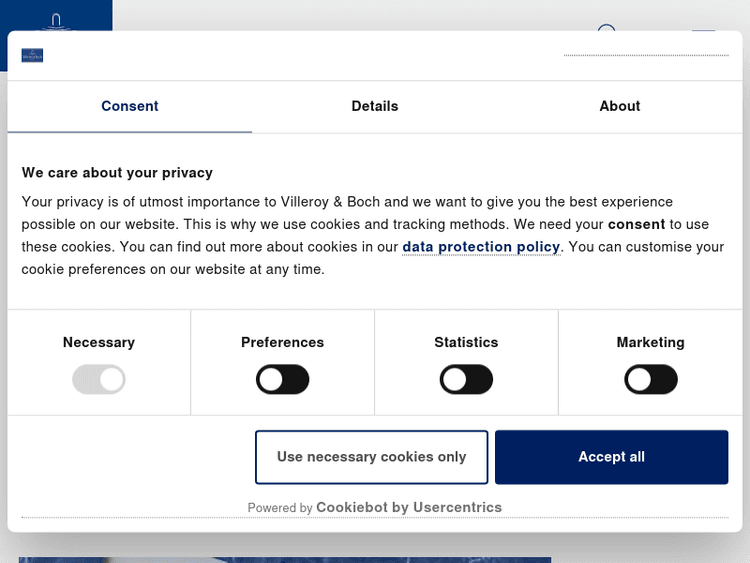Screen dimensions: 750x563
Task: Open the hamburger menu in page header
Action: point(703,28)
